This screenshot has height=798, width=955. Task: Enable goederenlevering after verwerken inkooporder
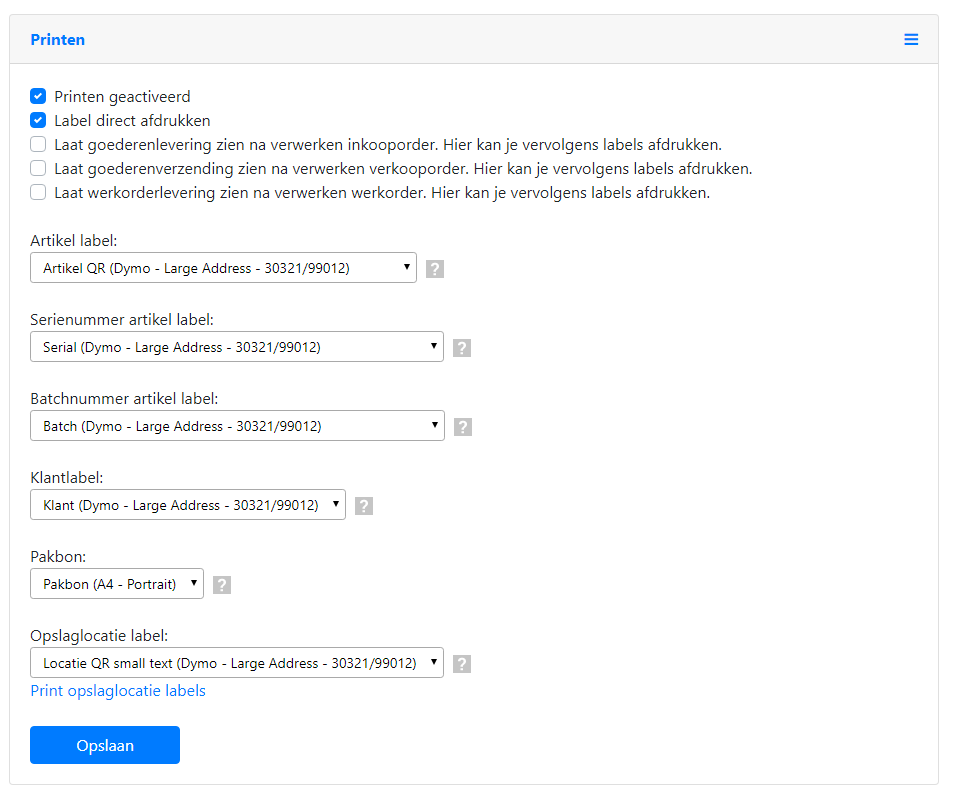(37, 144)
